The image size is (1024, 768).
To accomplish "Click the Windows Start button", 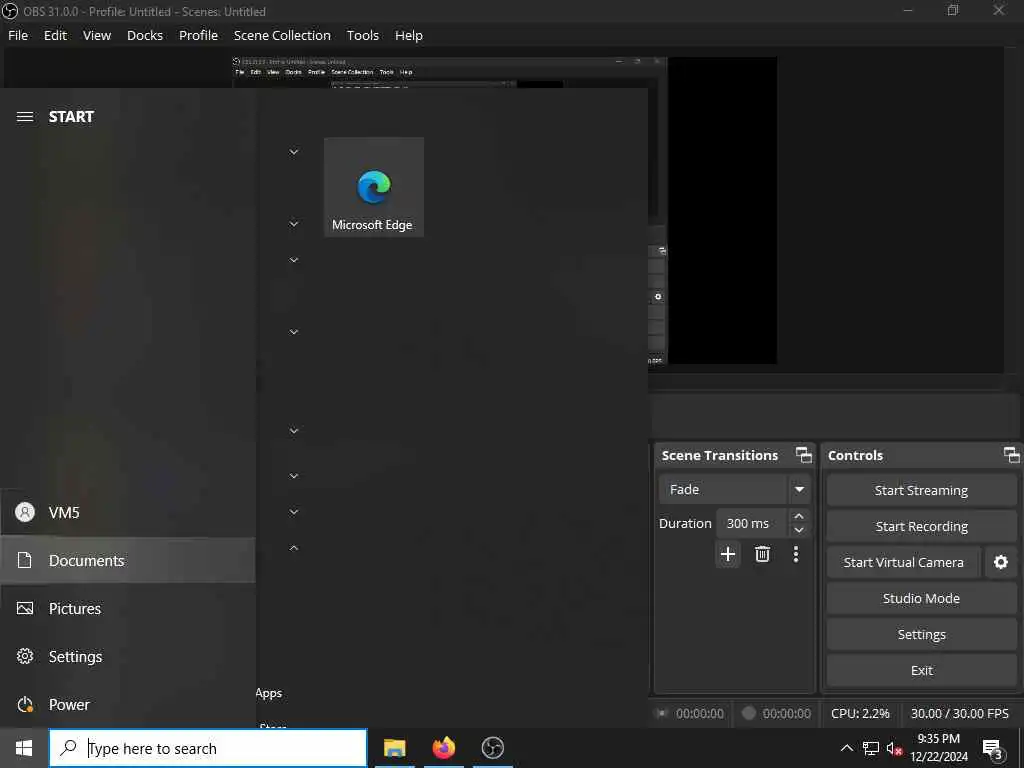I will 24,748.
